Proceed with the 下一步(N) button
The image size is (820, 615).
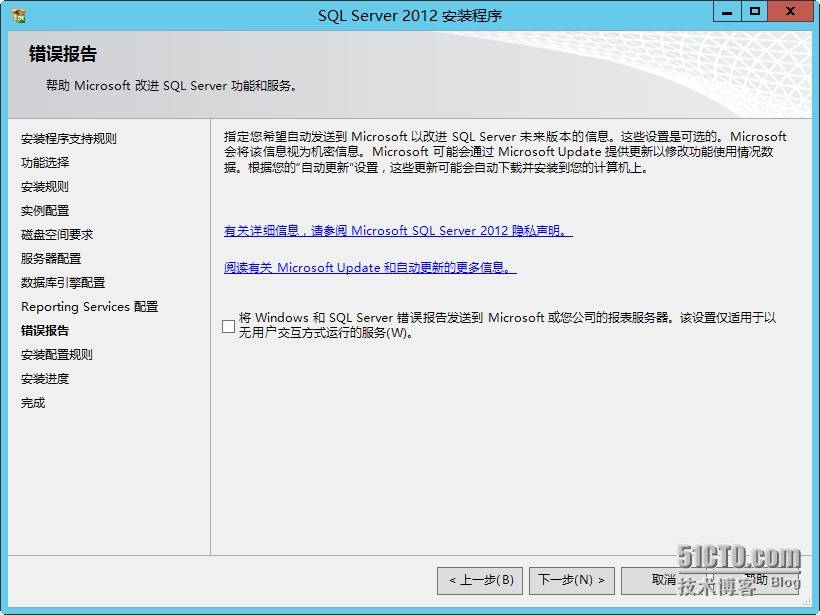click(572, 580)
